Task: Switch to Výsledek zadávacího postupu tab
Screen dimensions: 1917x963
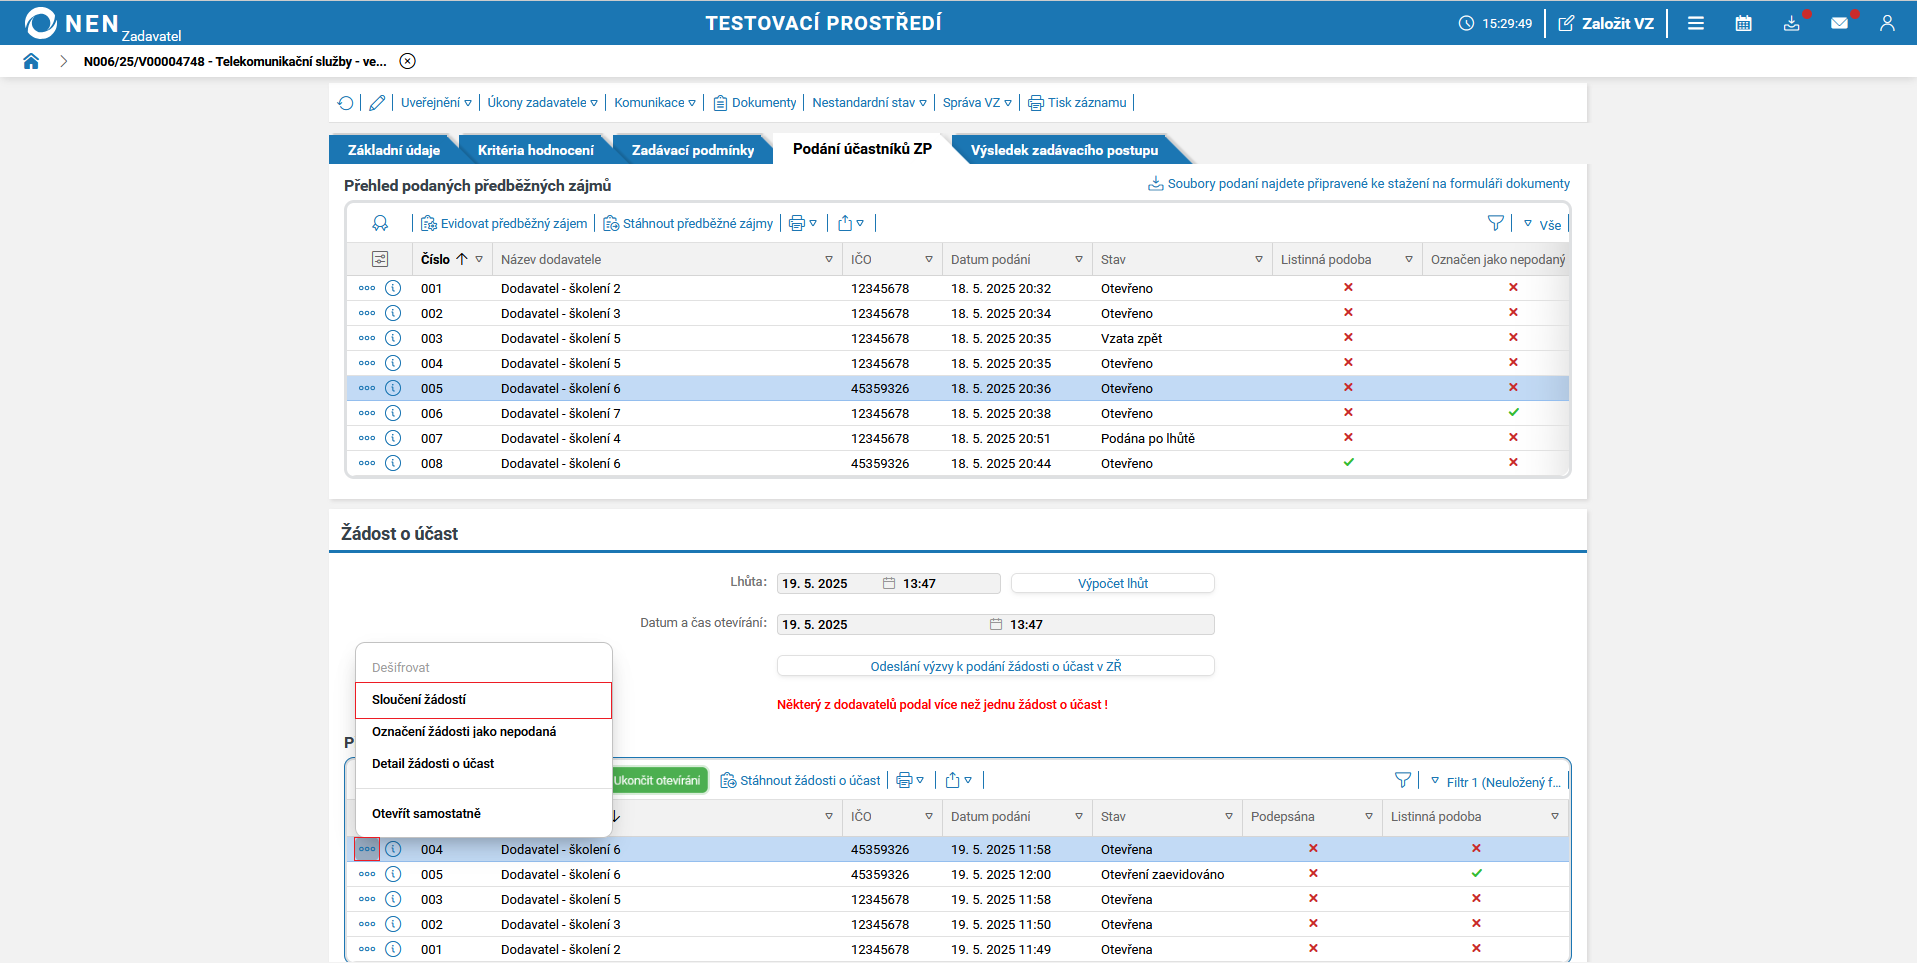Action: click(x=1064, y=150)
